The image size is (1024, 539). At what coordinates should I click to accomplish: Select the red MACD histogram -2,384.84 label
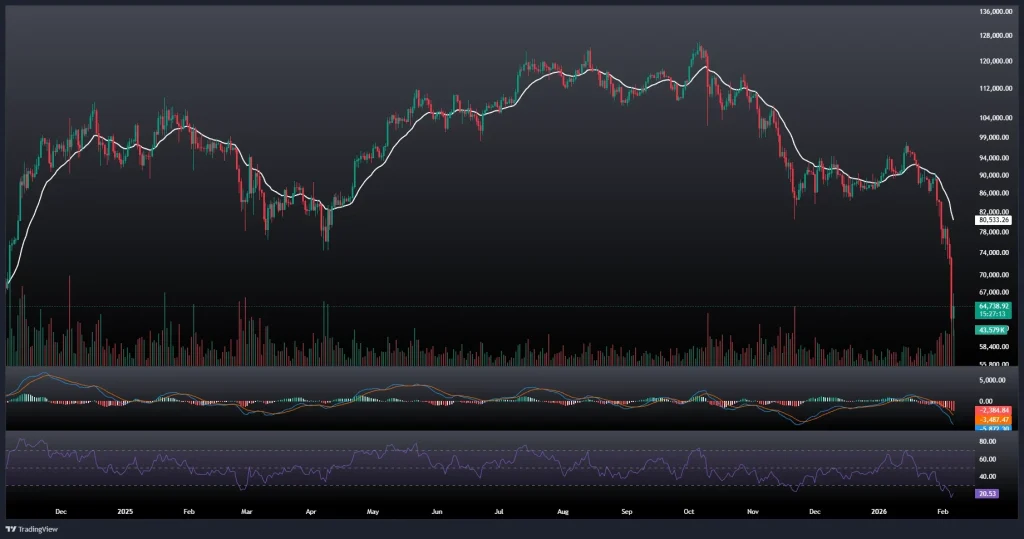click(991, 410)
